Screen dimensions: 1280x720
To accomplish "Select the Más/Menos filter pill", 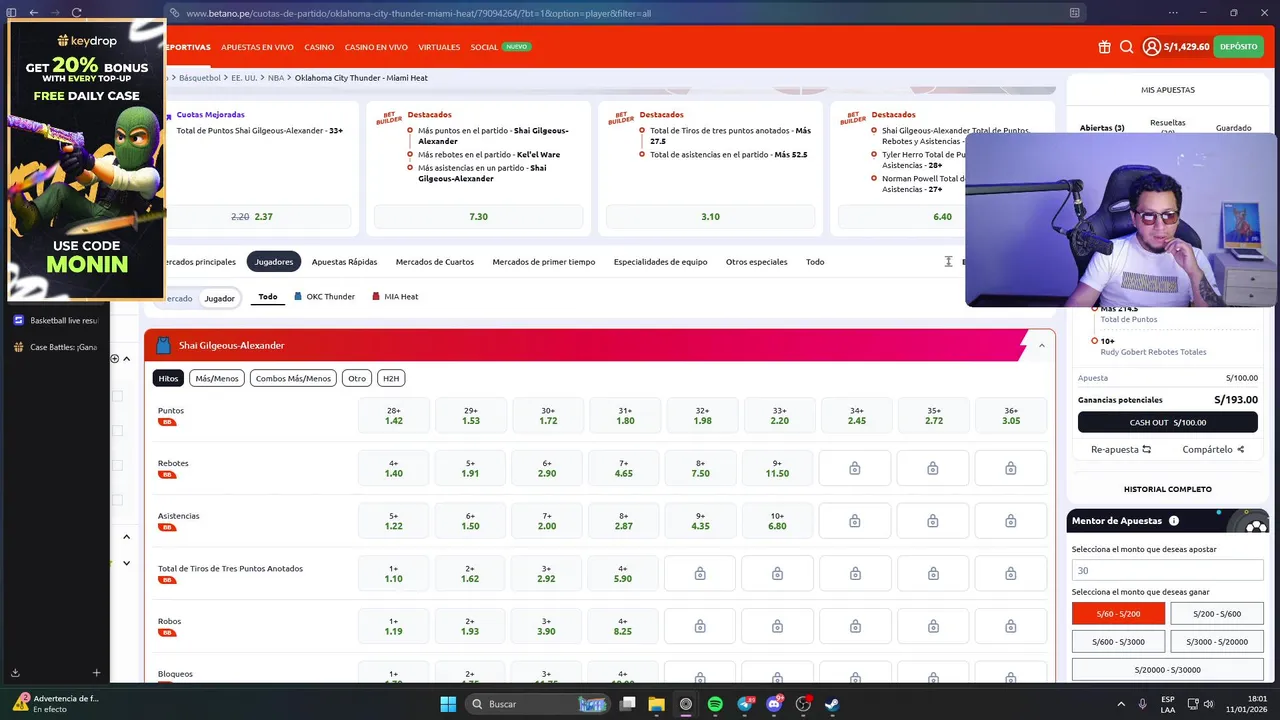I will (217, 378).
